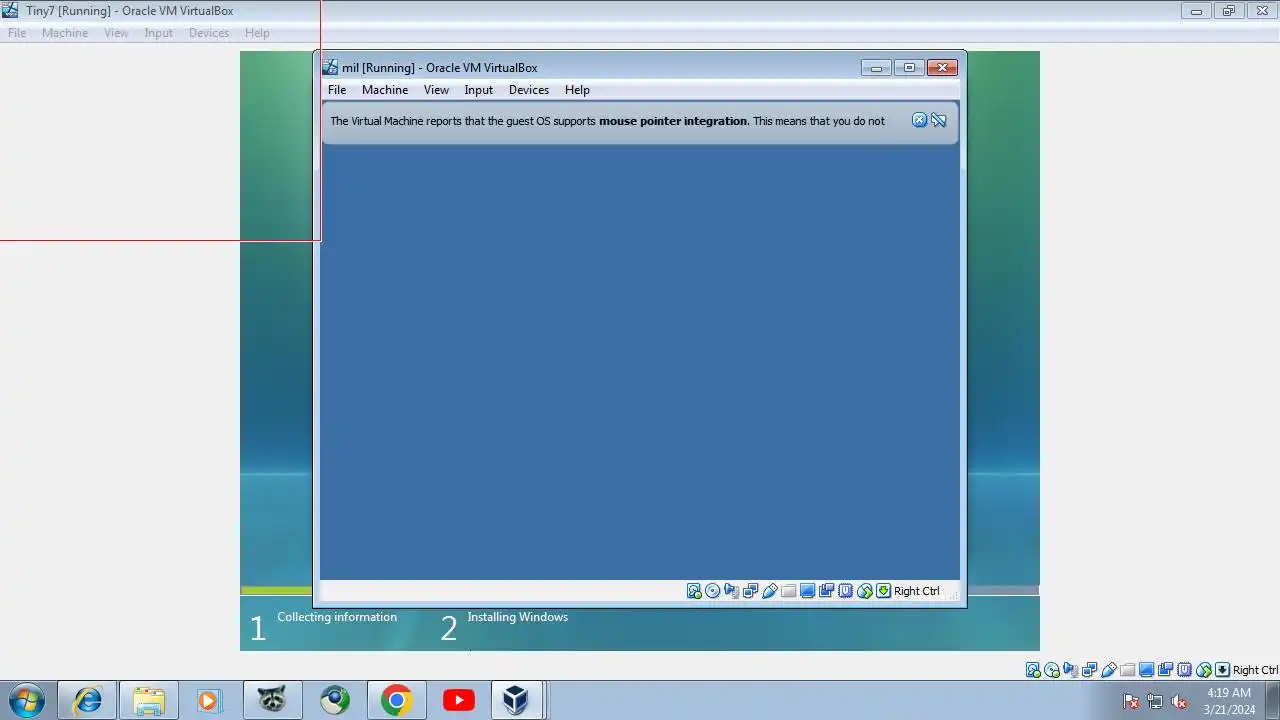Open Windows Explorer from taskbar

[149, 700]
